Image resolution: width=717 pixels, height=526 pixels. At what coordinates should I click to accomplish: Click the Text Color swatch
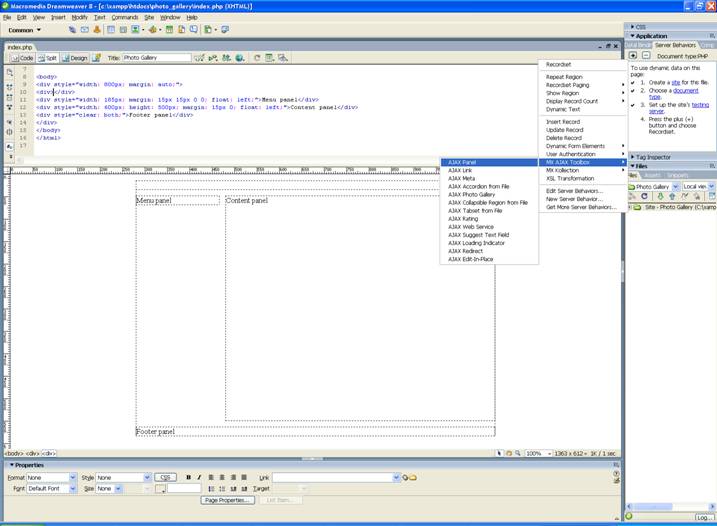[x=160, y=489]
